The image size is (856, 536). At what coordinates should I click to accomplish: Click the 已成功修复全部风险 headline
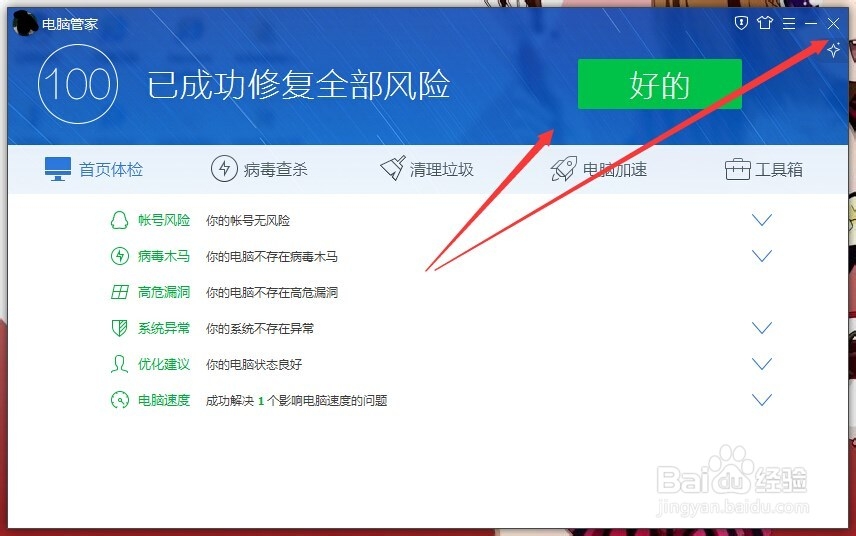[x=299, y=85]
